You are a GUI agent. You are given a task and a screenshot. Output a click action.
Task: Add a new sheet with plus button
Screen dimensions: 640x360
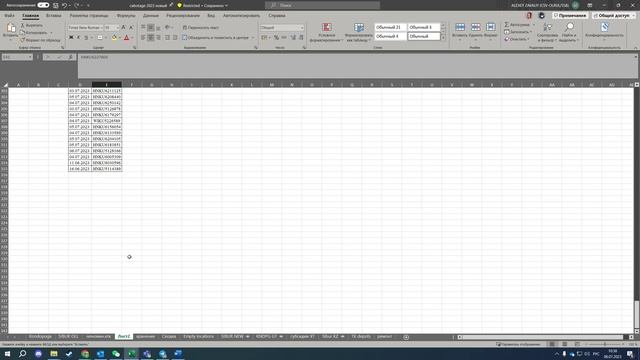(x=406, y=337)
